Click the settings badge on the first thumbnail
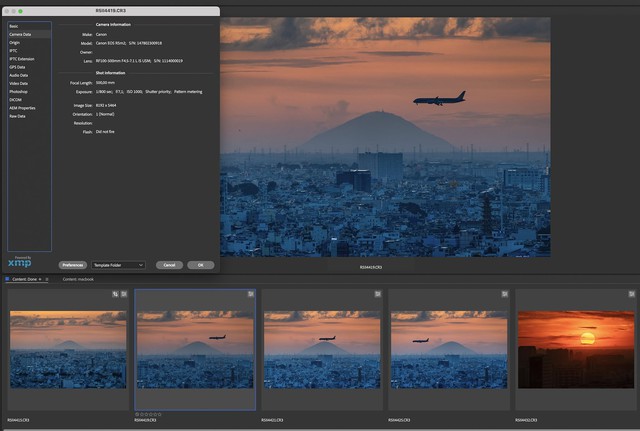Image resolution: width=640 pixels, height=431 pixels. coord(124,294)
